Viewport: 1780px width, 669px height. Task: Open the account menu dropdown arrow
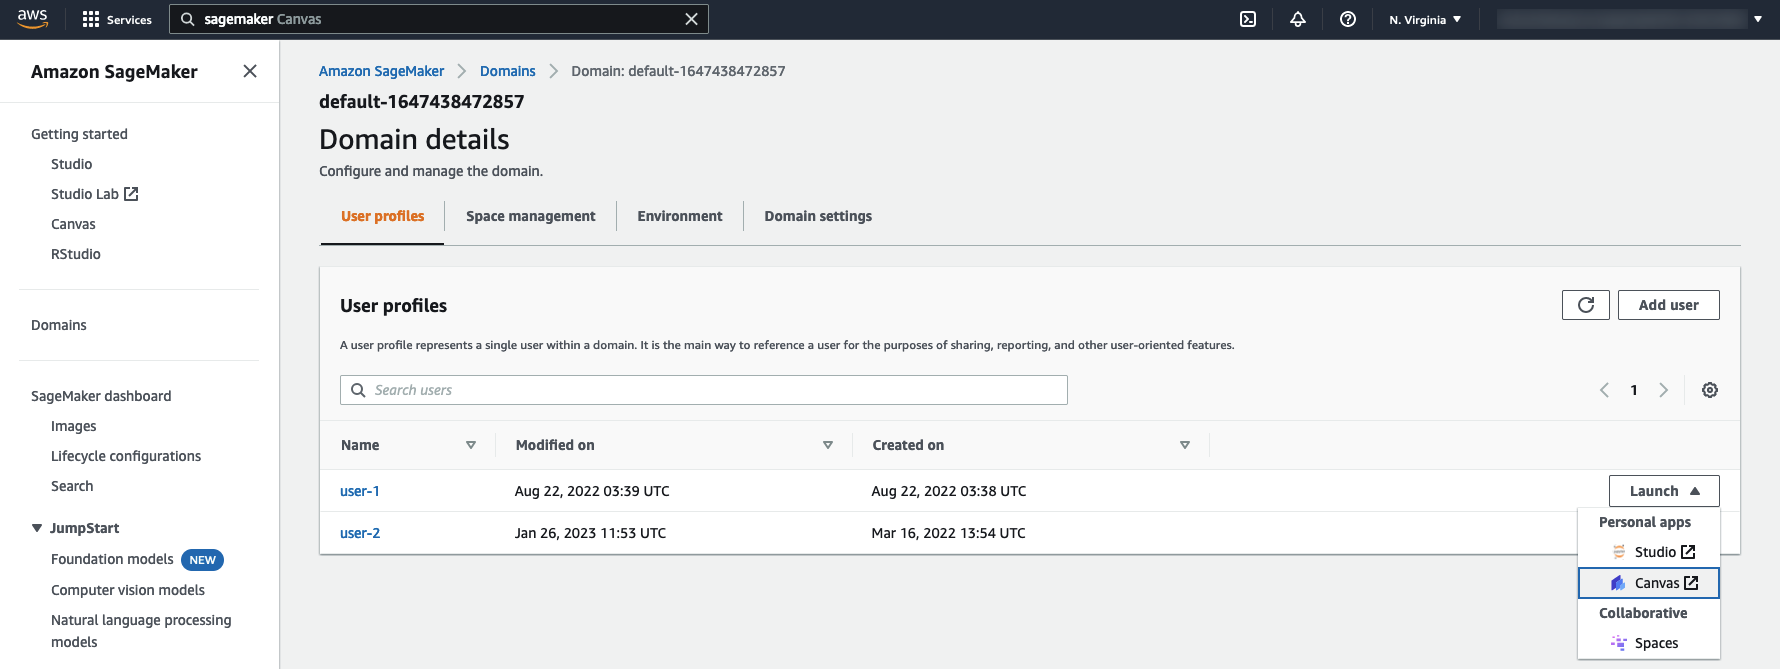[x=1758, y=19]
